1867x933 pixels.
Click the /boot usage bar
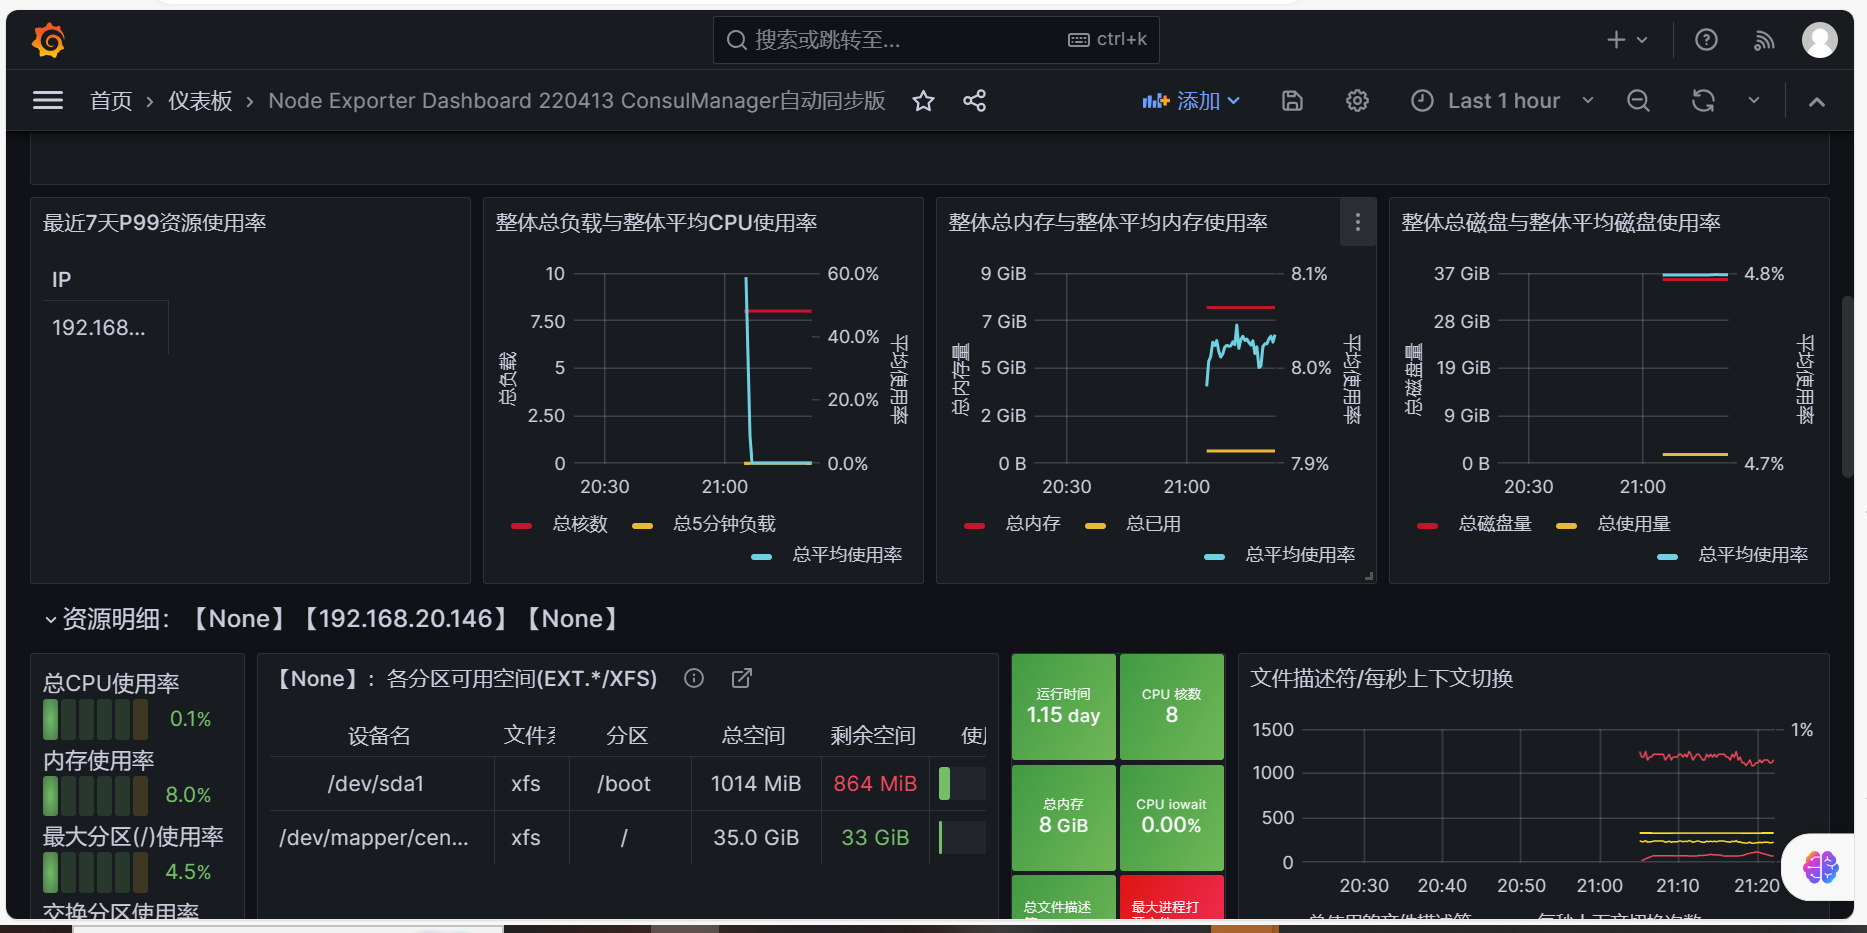(x=962, y=784)
